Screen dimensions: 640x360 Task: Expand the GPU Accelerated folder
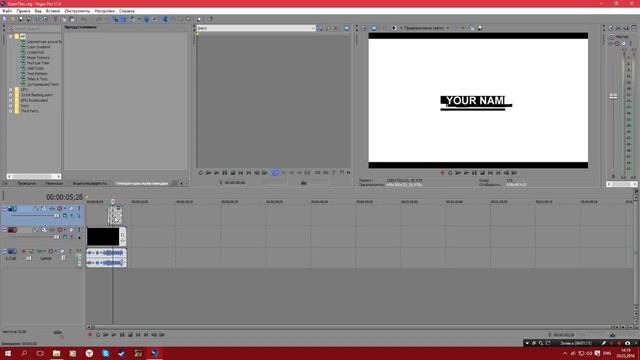(11, 100)
